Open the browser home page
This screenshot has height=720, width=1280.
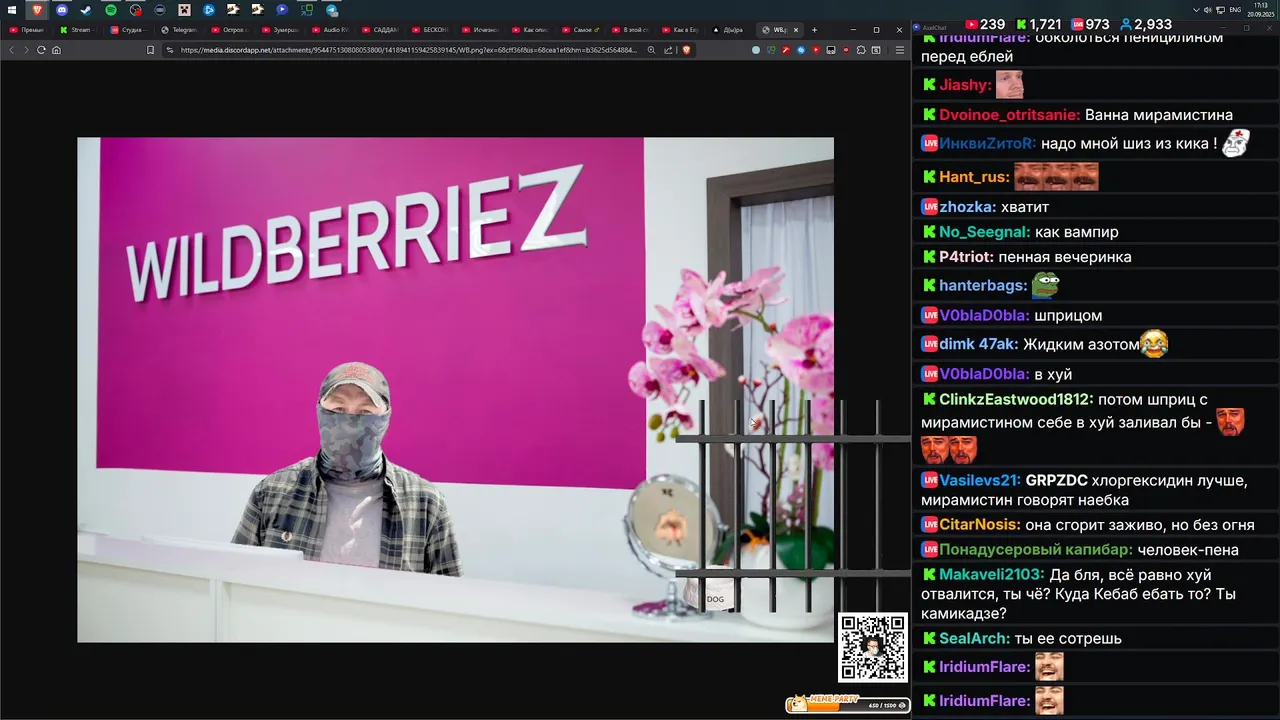(x=56, y=50)
